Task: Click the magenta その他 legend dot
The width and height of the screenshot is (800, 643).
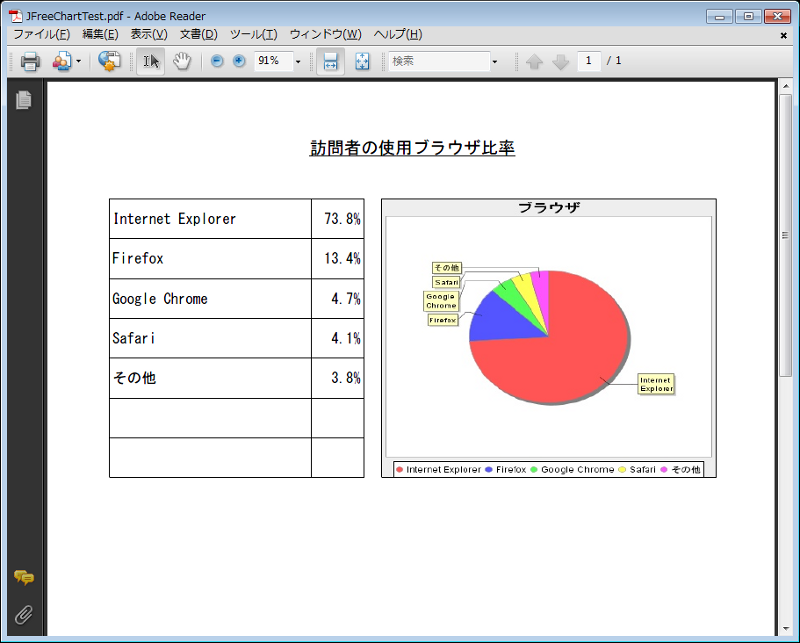Action: pyautogui.click(x=664, y=469)
